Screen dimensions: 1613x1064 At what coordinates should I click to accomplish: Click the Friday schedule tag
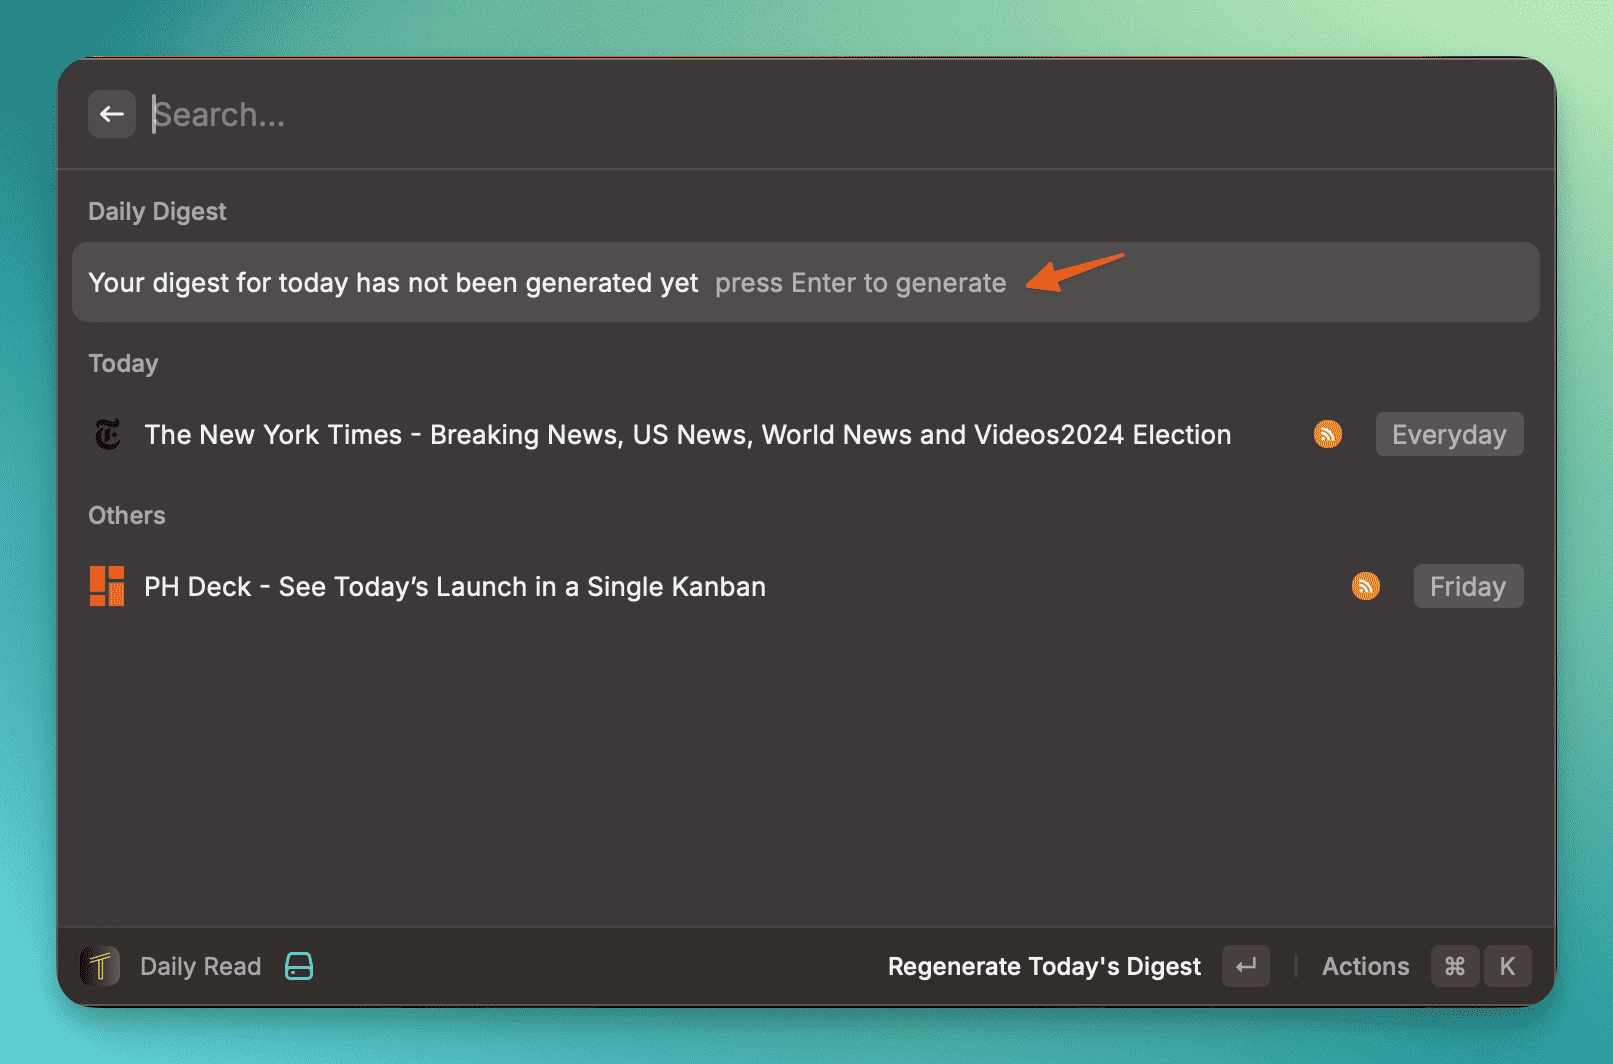pyautogui.click(x=1467, y=586)
